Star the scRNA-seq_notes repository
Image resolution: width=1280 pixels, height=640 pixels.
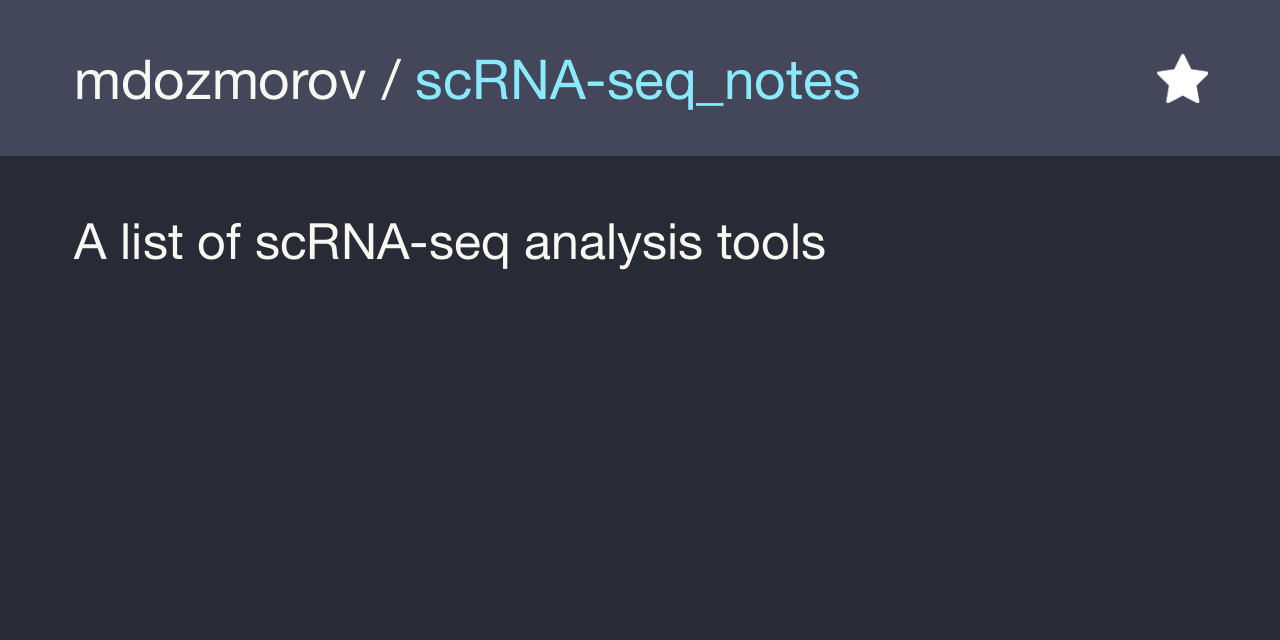(1182, 80)
